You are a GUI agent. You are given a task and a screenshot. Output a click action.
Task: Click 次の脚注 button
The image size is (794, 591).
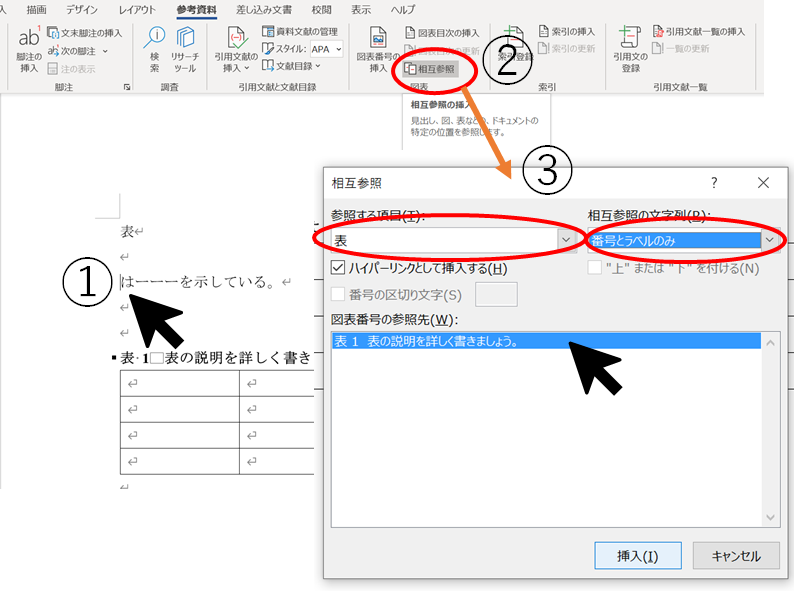(72, 51)
